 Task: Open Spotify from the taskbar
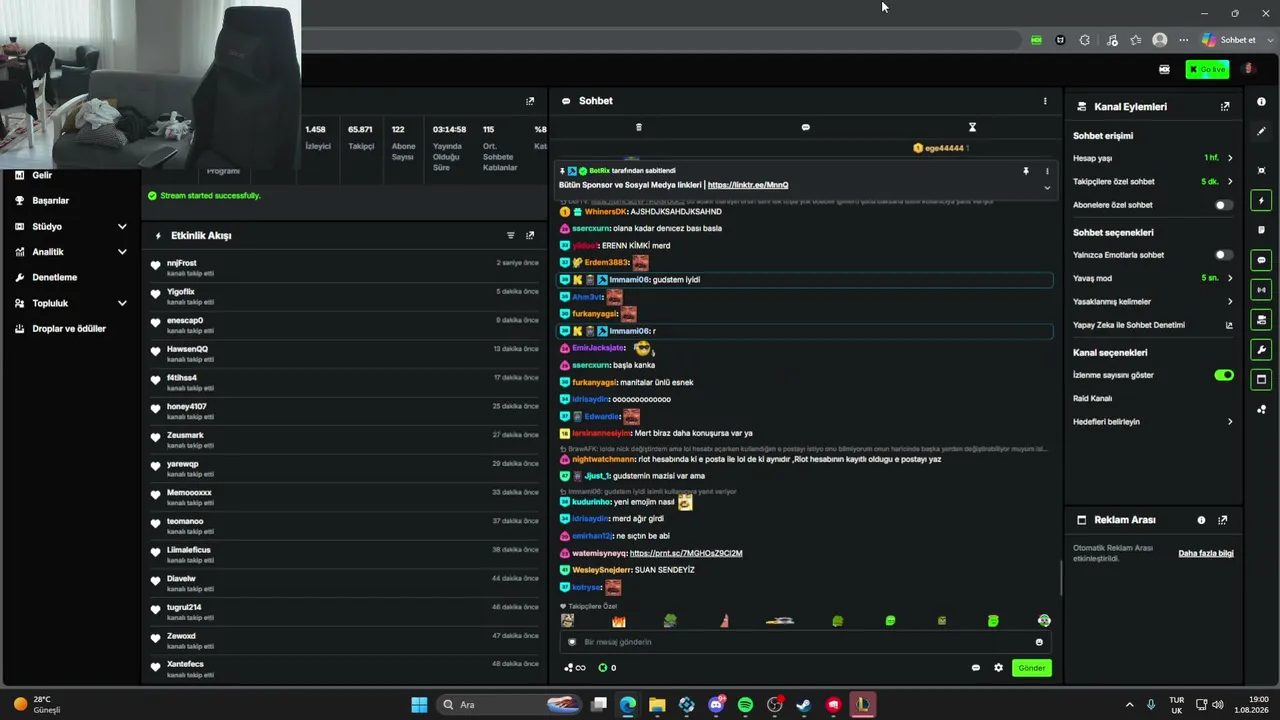pyautogui.click(x=745, y=705)
